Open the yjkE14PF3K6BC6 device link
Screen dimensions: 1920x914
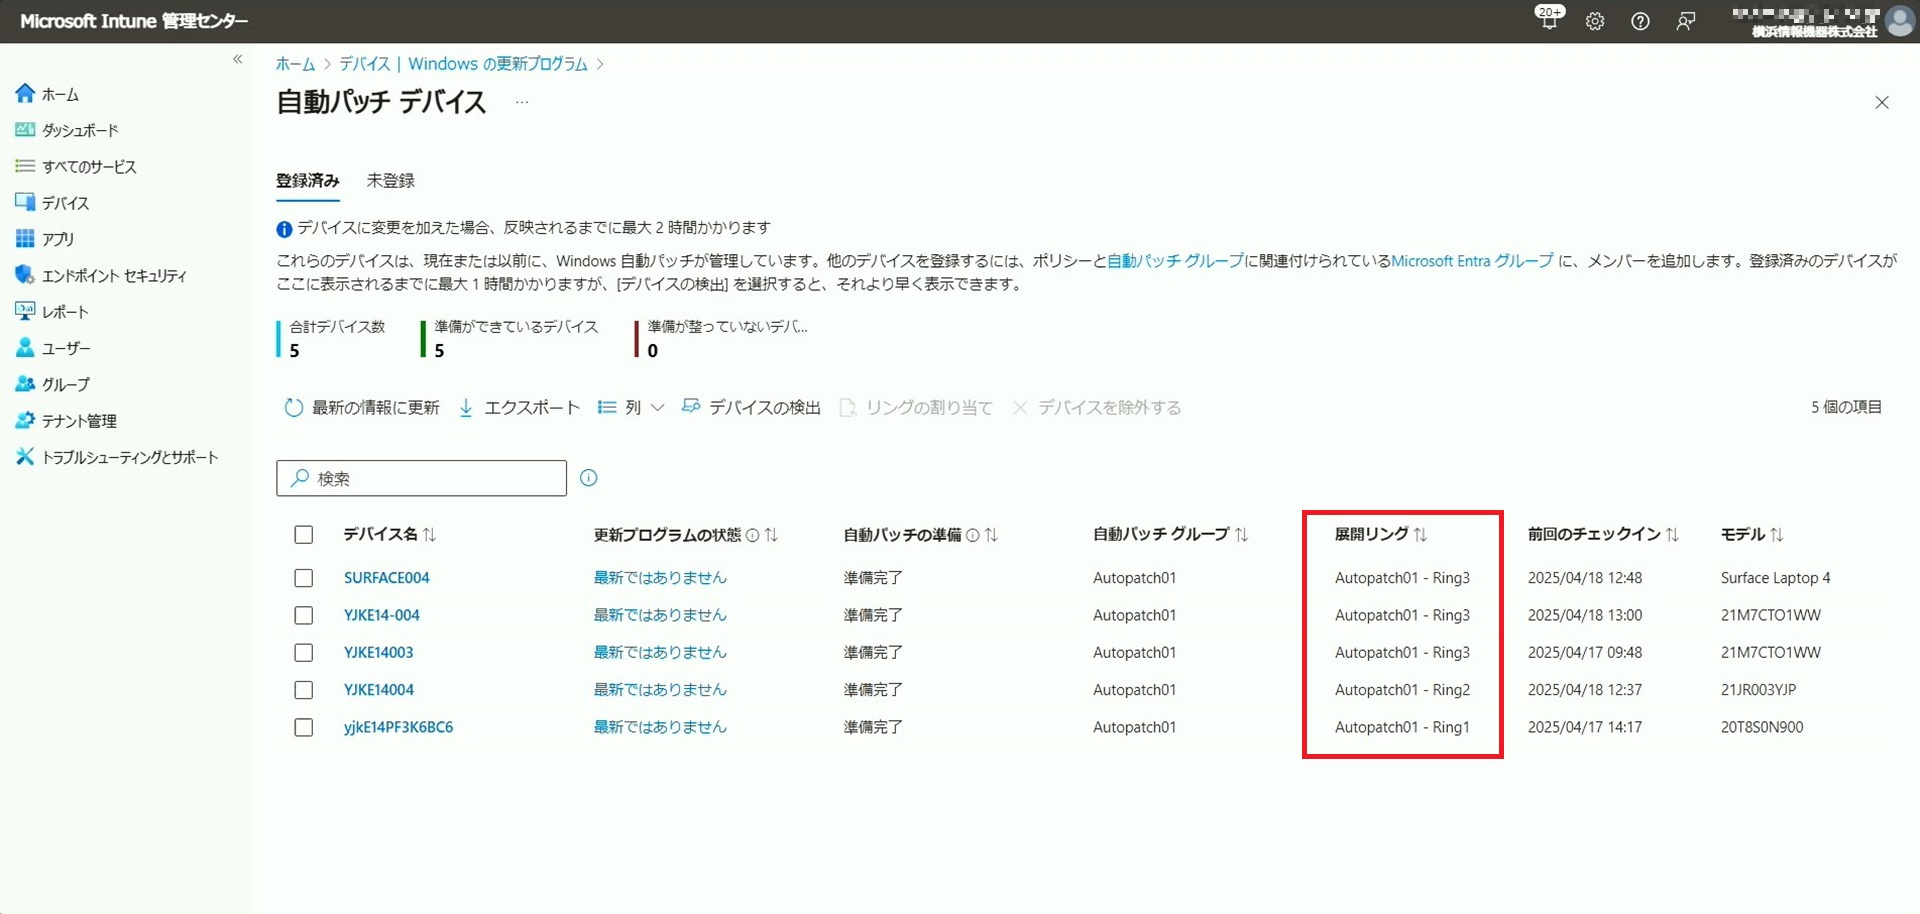pyautogui.click(x=398, y=728)
